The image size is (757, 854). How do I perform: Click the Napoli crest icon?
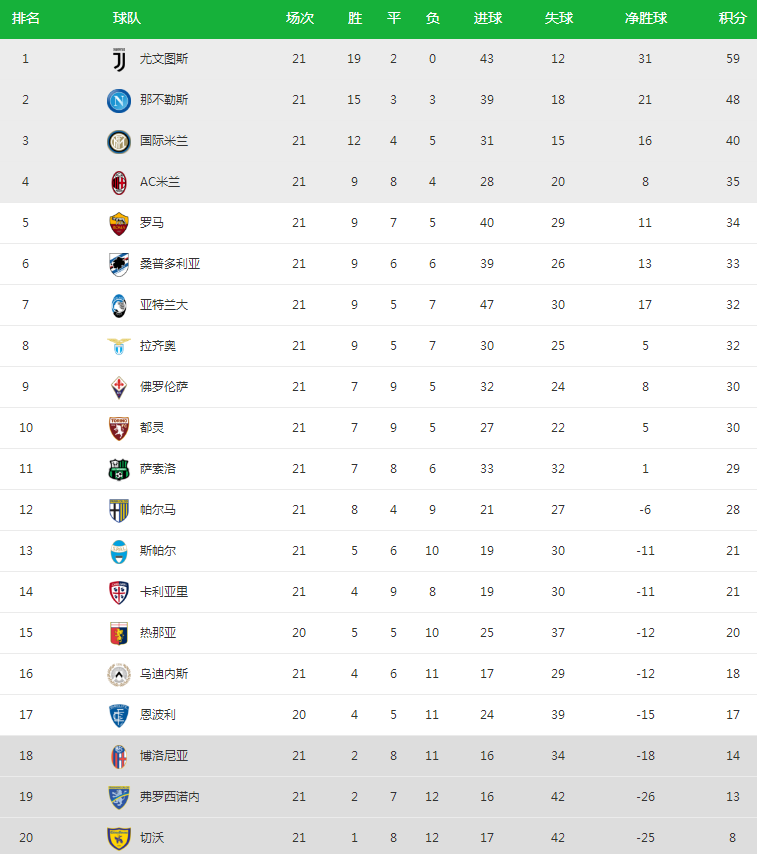(x=119, y=100)
